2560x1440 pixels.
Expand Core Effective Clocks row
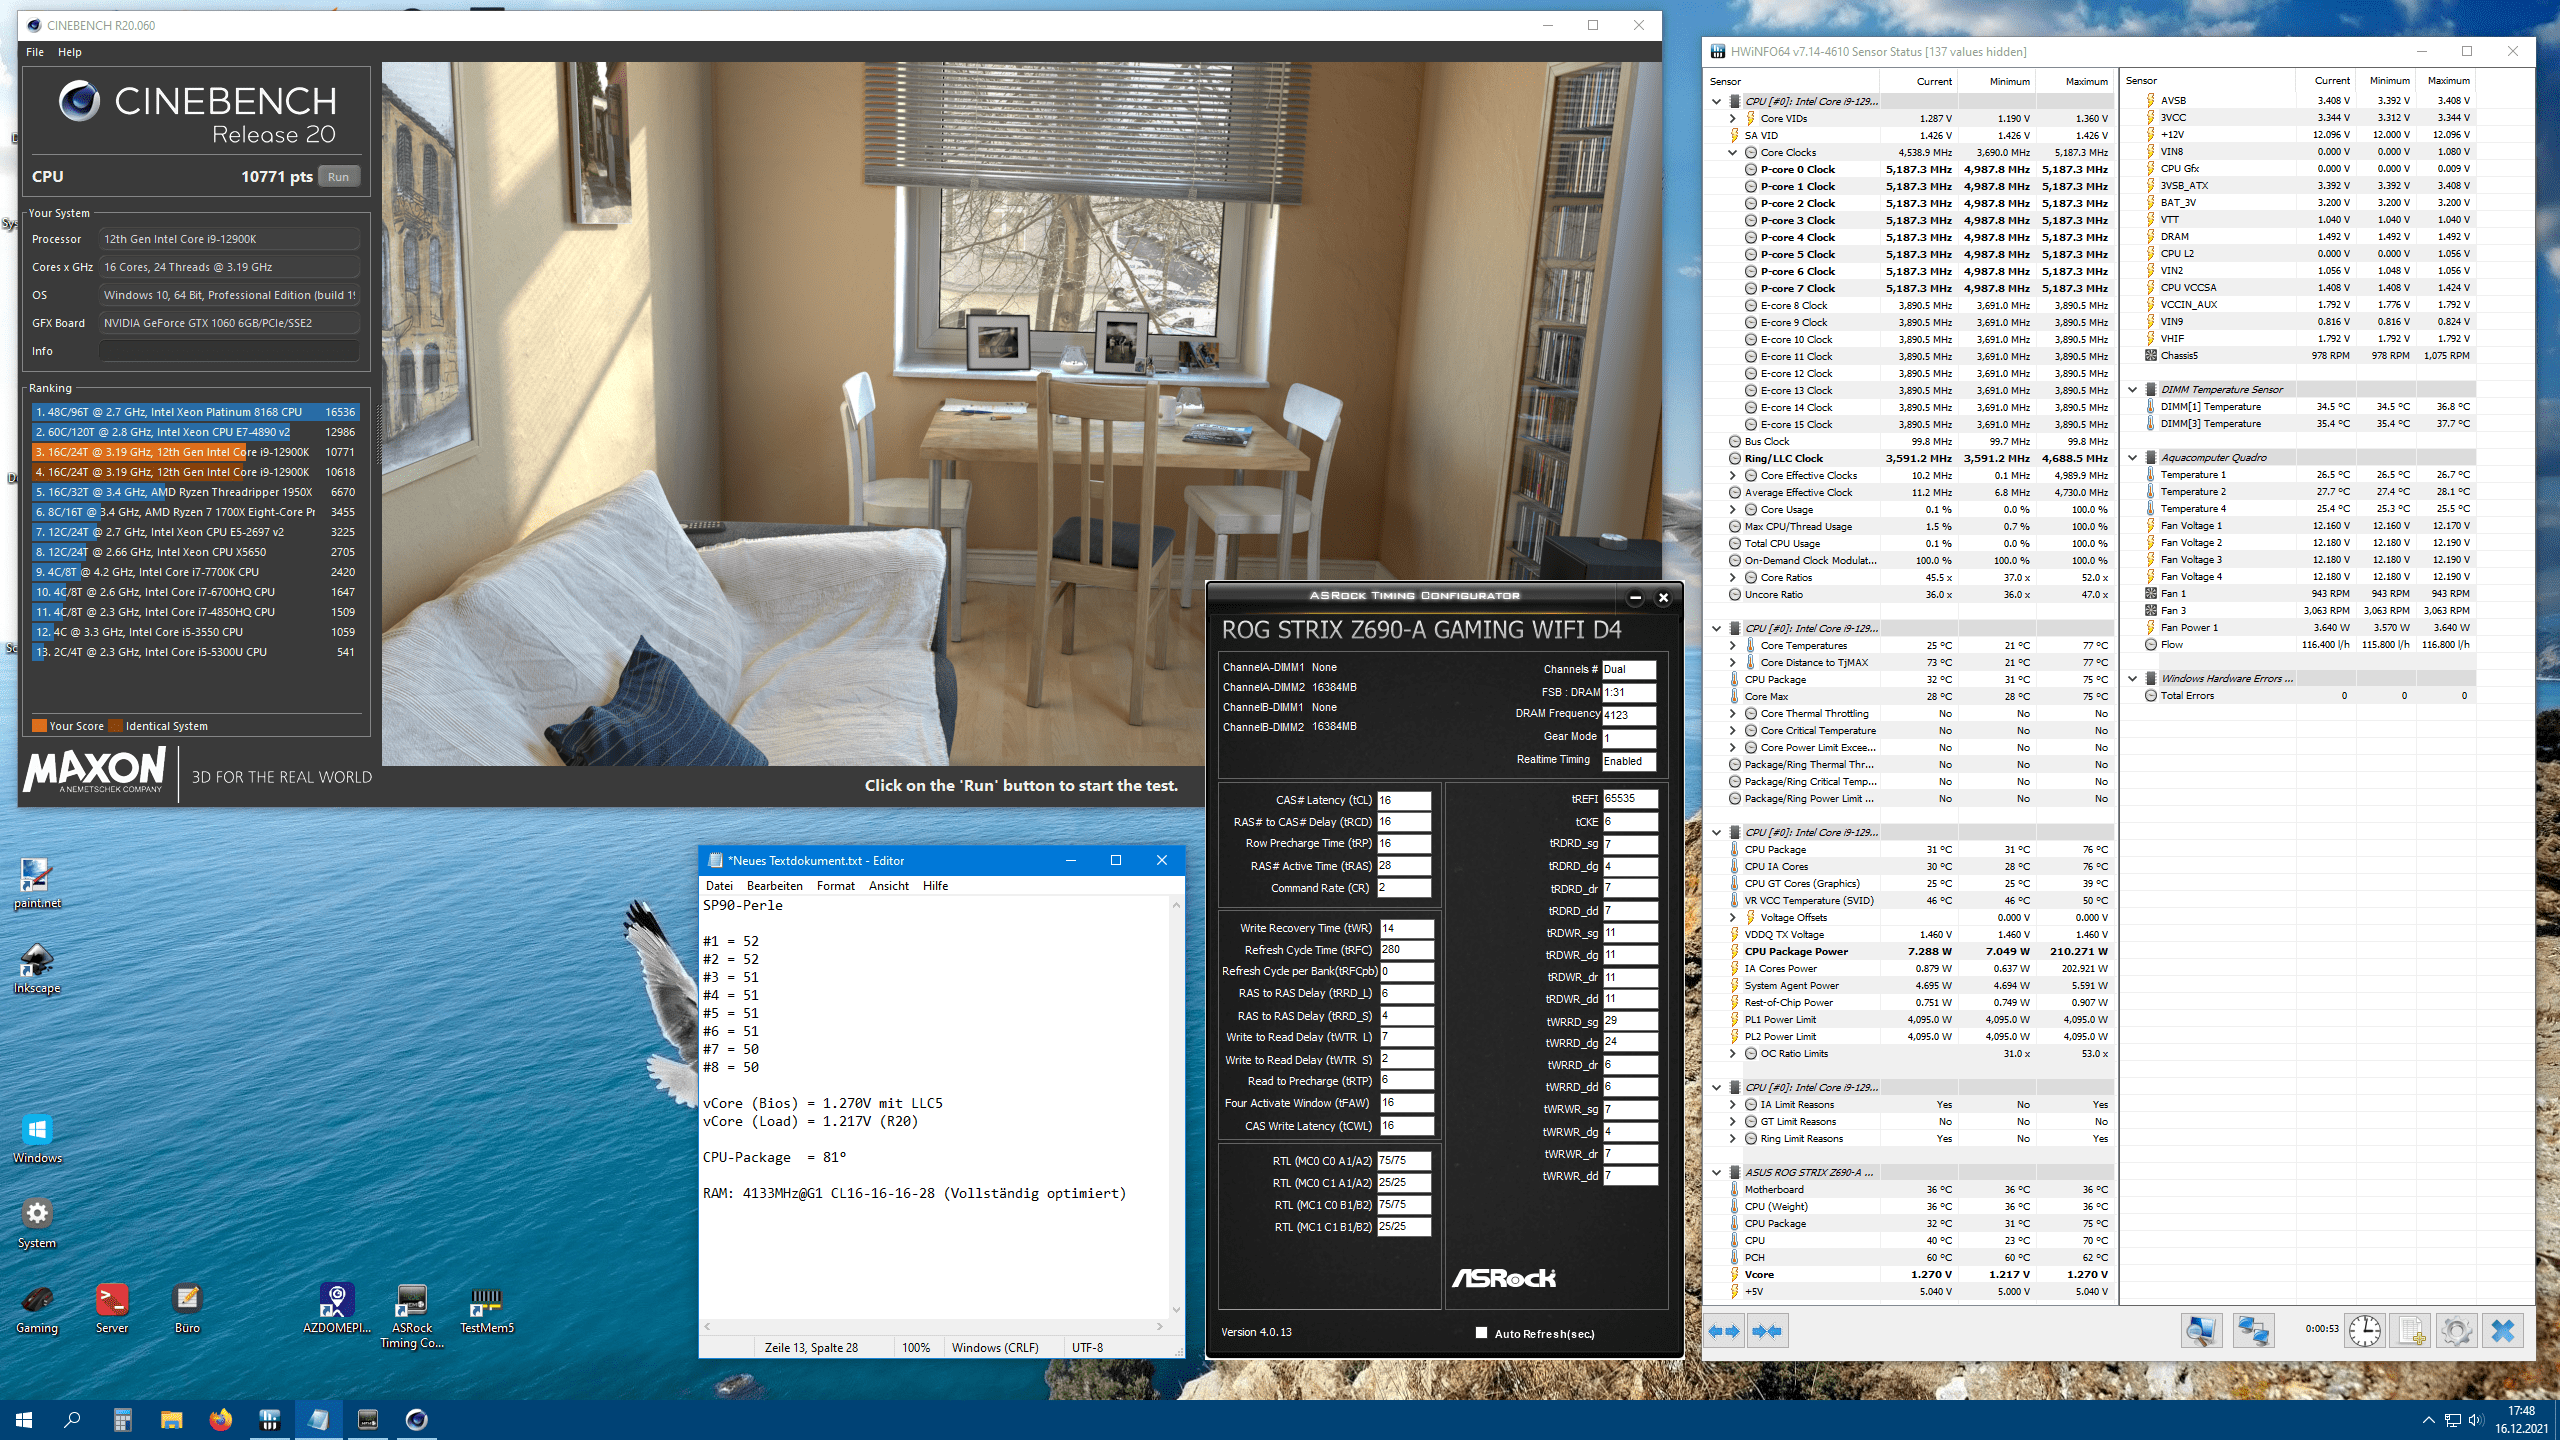pyautogui.click(x=1733, y=475)
